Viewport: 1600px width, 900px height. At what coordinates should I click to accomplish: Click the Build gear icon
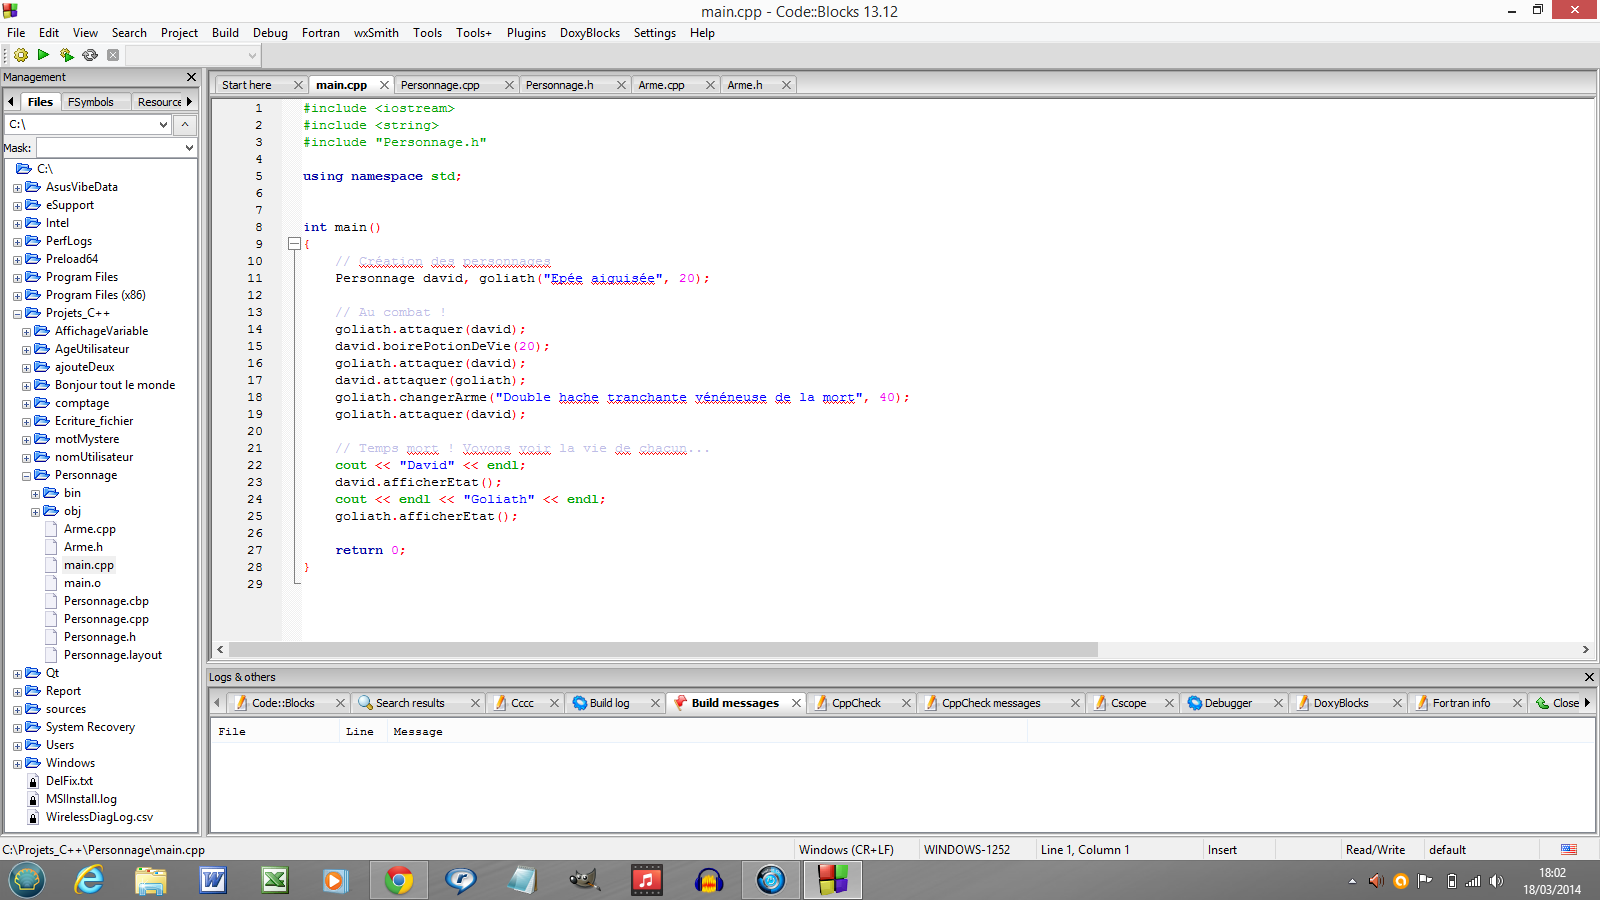[20, 55]
